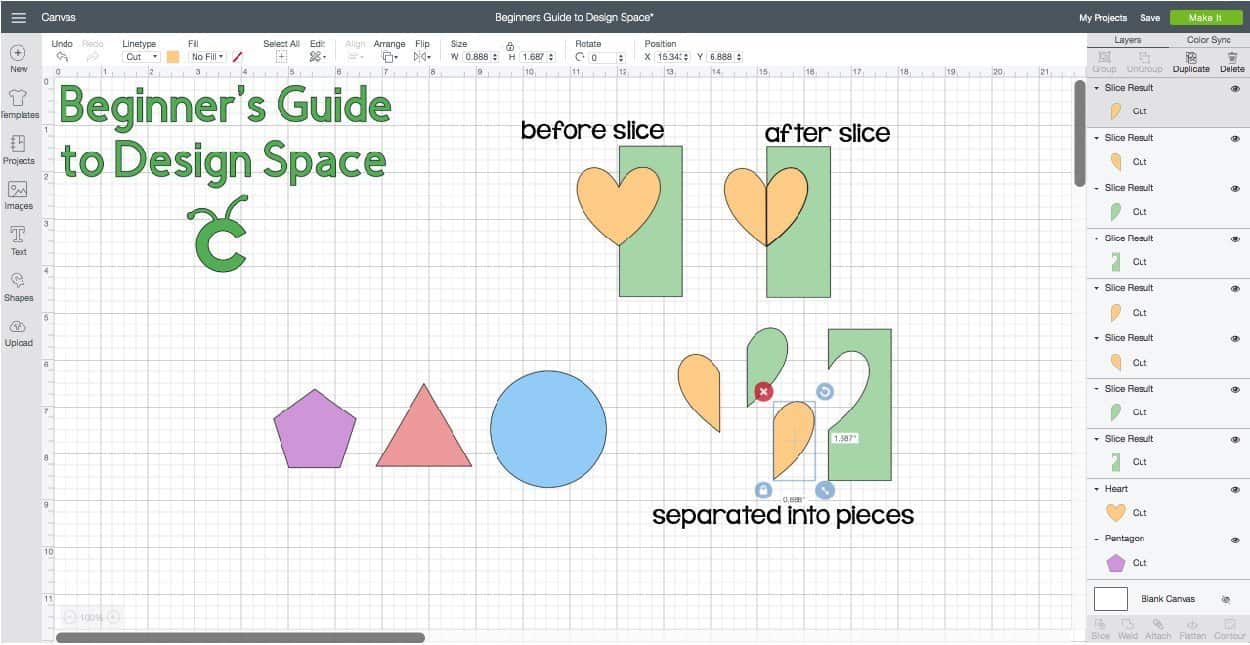Save the project
The width and height of the screenshot is (1250, 645).
1150,18
